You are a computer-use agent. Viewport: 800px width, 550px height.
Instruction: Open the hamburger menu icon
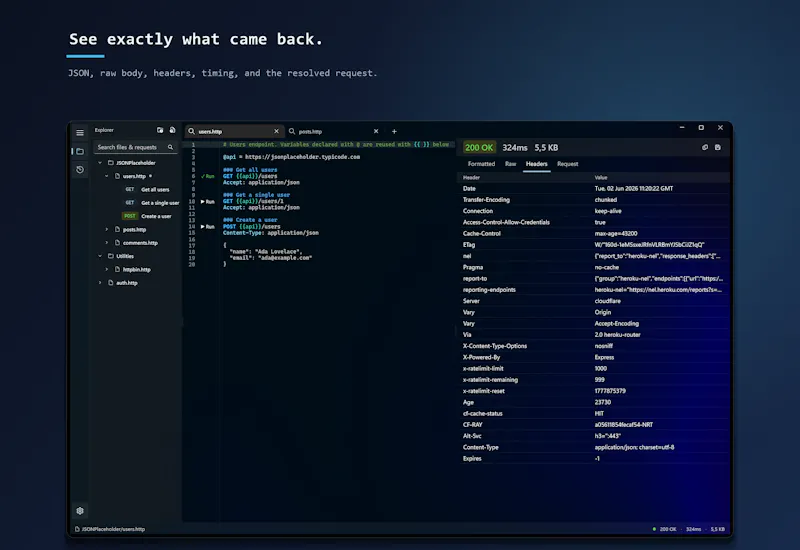pyautogui.click(x=80, y=133)
